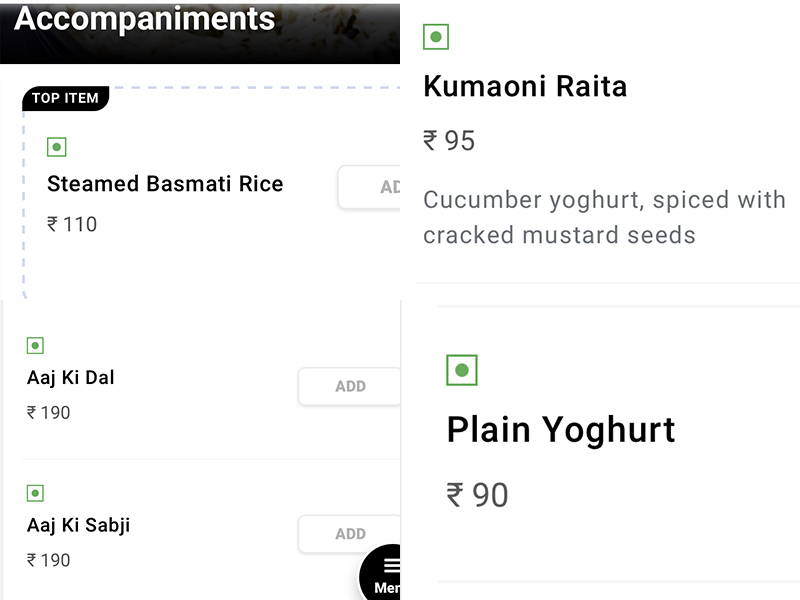Viewport: 800px width, 600px height.
Task: Open Kumaoni Raita item title
Action: tap(525, 87)
